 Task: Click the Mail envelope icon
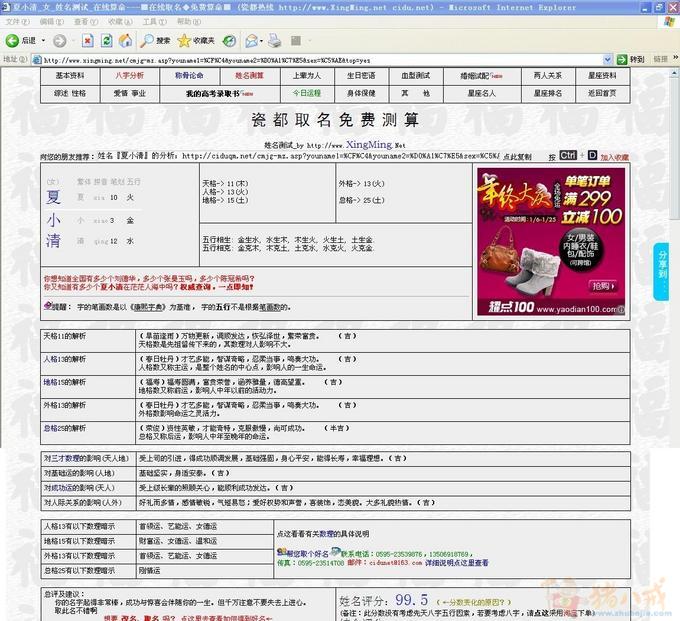[x=252, y=41]
